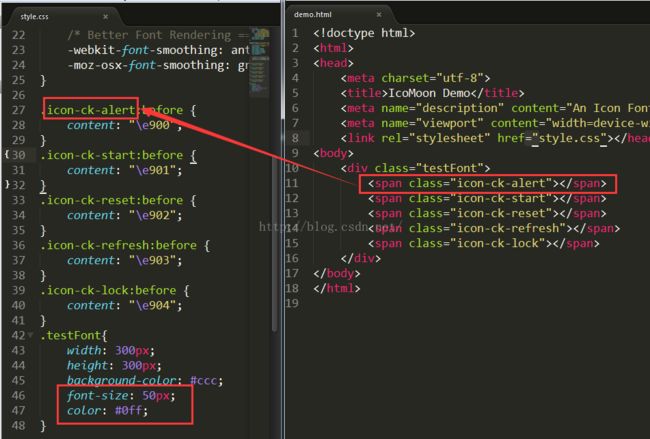Image resolution: width=650 pixels, height=439 pixels.
Task: Click the meta name="description" line
Action: pyautogui.click(x=495, y=108)
